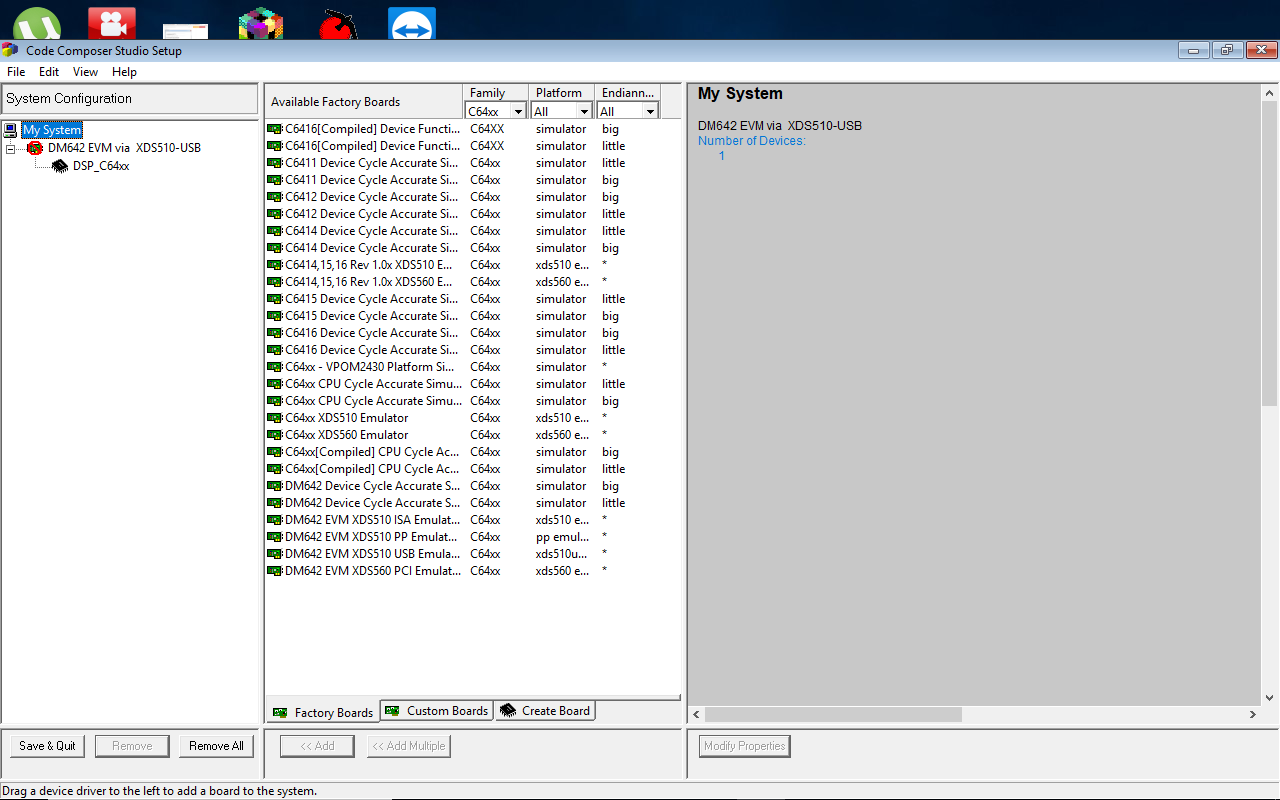The width and height of the screenshot is (1280, 800).
Task: Collapse the DM642 EVM via XDS510-USB tree node
Action: (x=11, y=148)
